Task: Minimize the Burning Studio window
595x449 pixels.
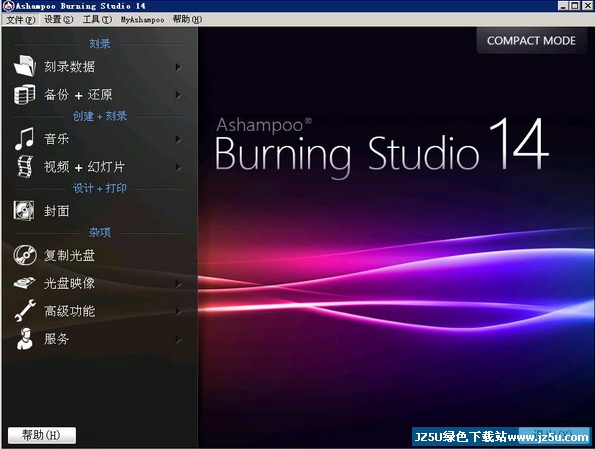Action: pos(563,6)
